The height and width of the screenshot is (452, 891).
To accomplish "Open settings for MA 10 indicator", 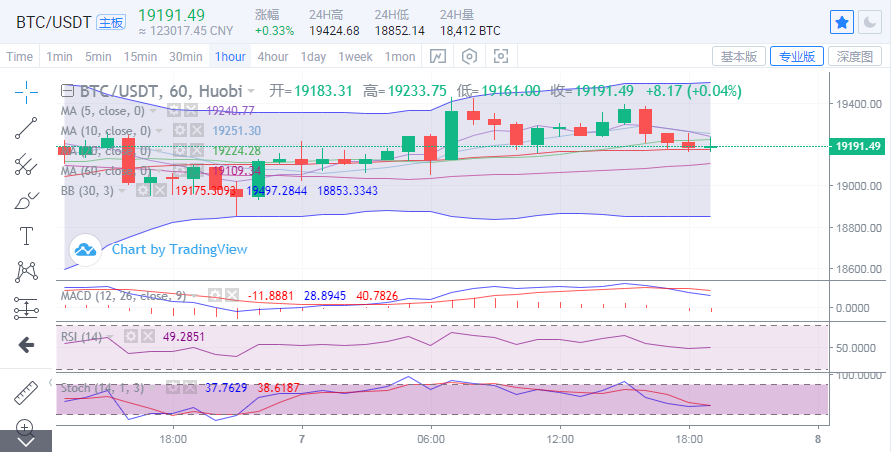I will [x=180, y=131].
